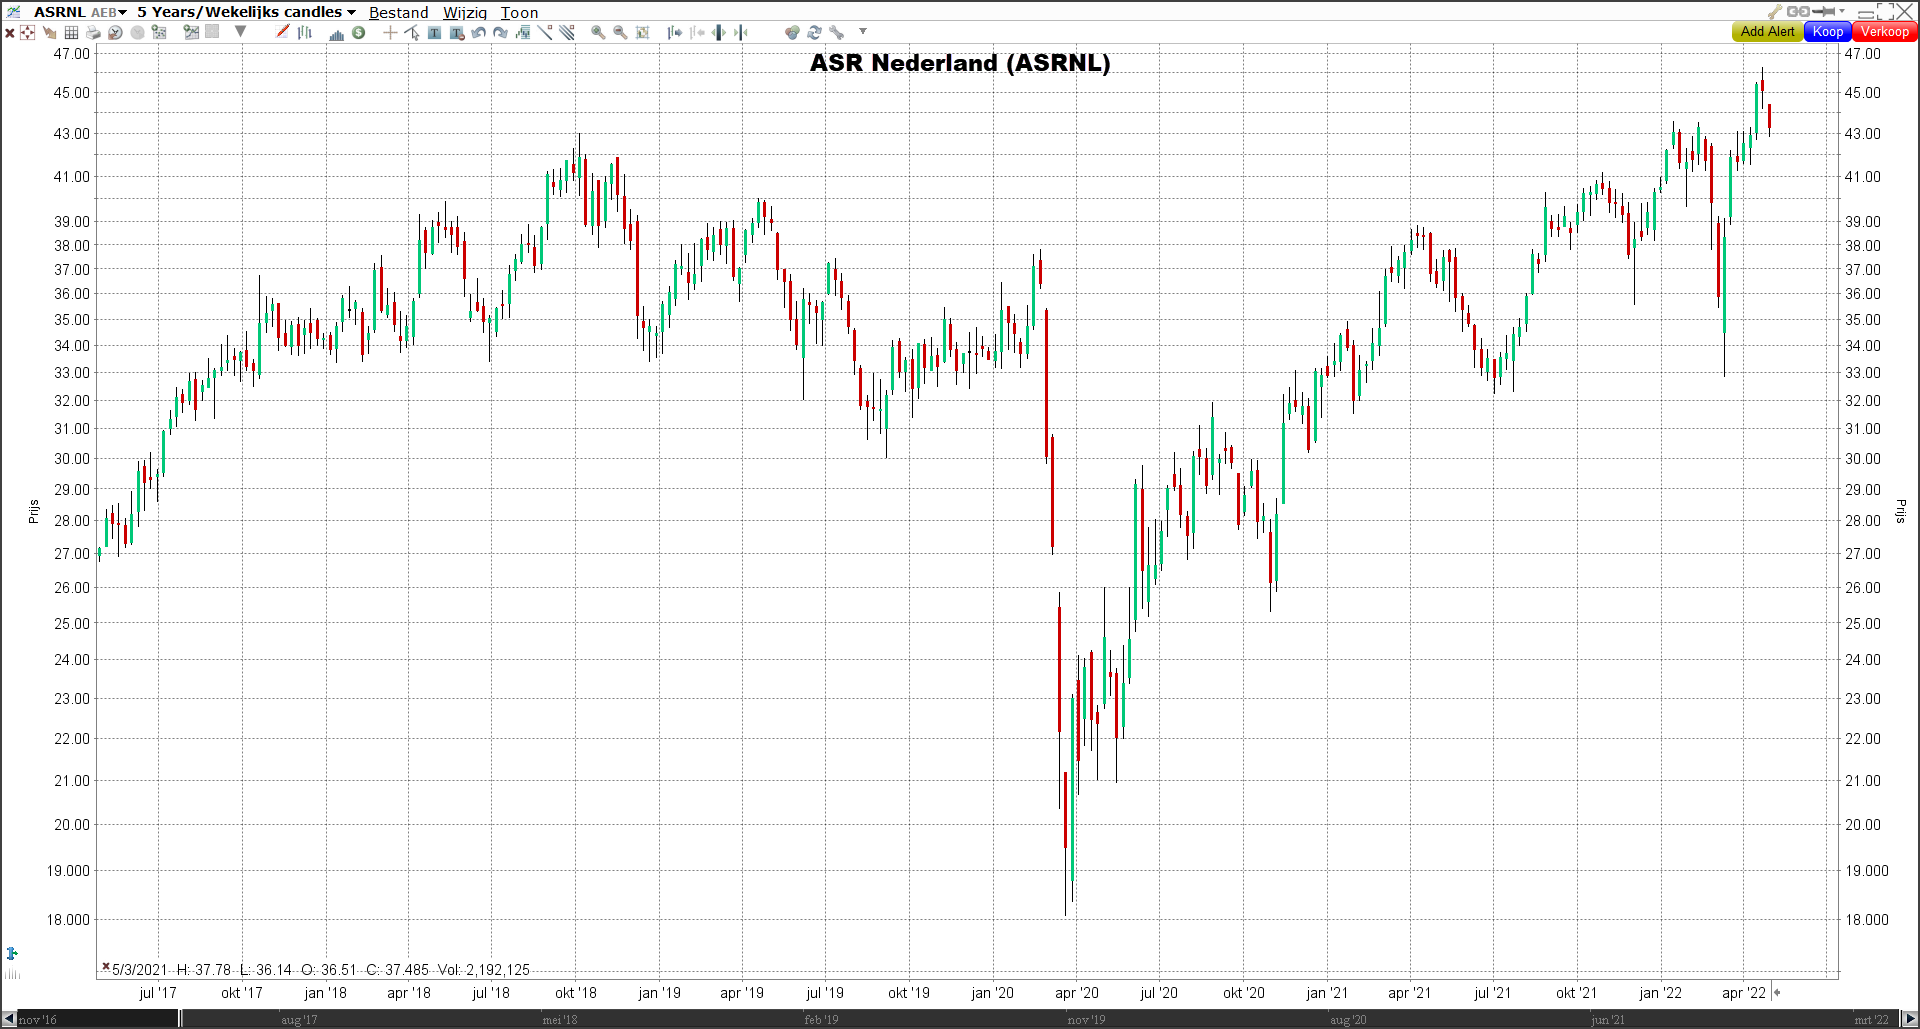Click the pushpin icon top right
This screenshot has width=1920, height=1029.
[1824, 11]
